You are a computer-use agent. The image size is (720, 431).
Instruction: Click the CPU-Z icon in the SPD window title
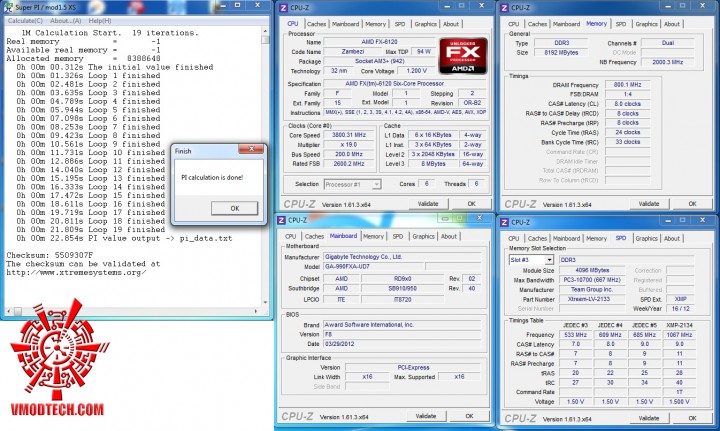(x=505, y=223)
